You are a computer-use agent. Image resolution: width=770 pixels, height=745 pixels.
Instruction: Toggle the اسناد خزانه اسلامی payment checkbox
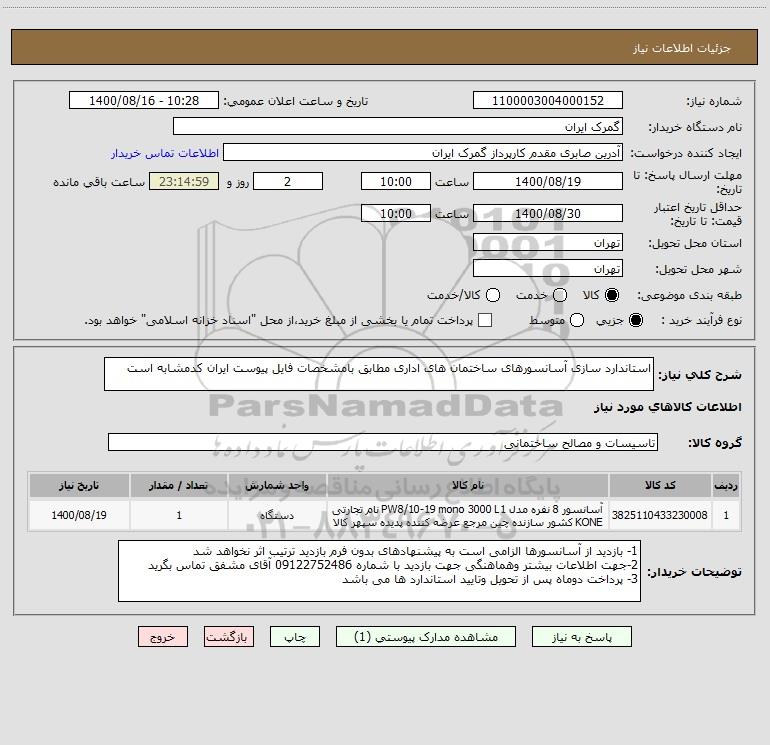[485, 320]
